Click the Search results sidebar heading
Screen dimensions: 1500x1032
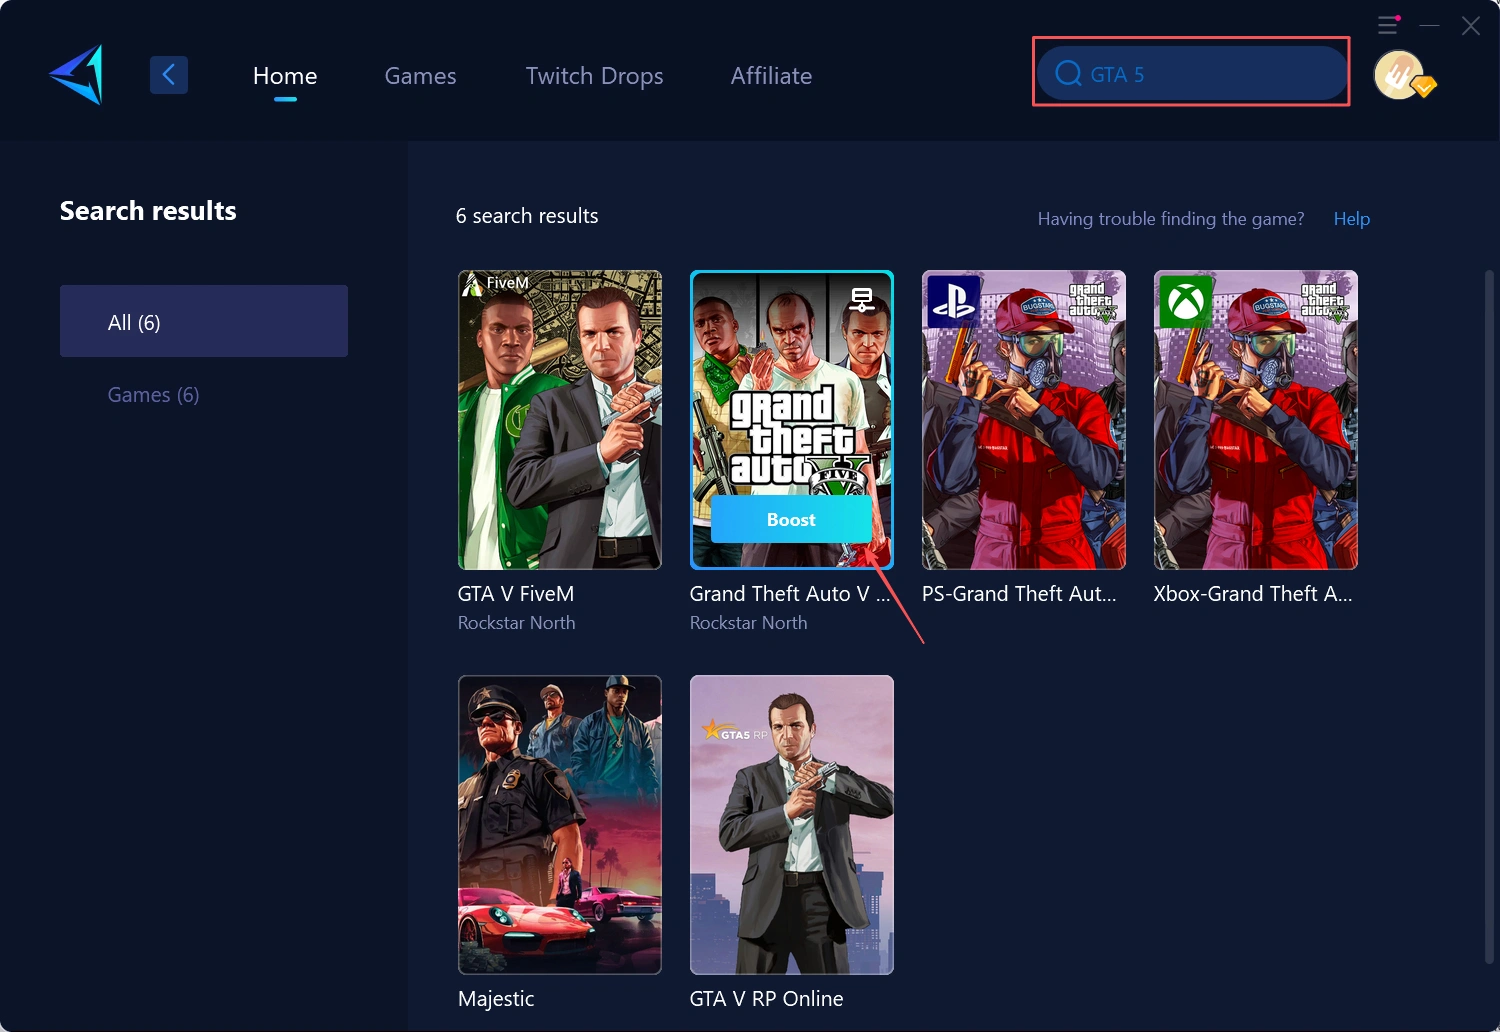[x=148, y=211]
